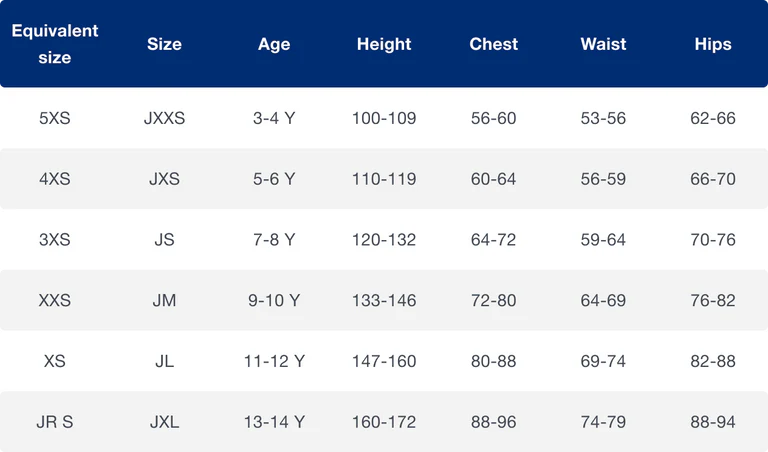The width and height of the screenshot is (768, 452).
Task: Click the Size column header
Action: click(x=165, y=44)
